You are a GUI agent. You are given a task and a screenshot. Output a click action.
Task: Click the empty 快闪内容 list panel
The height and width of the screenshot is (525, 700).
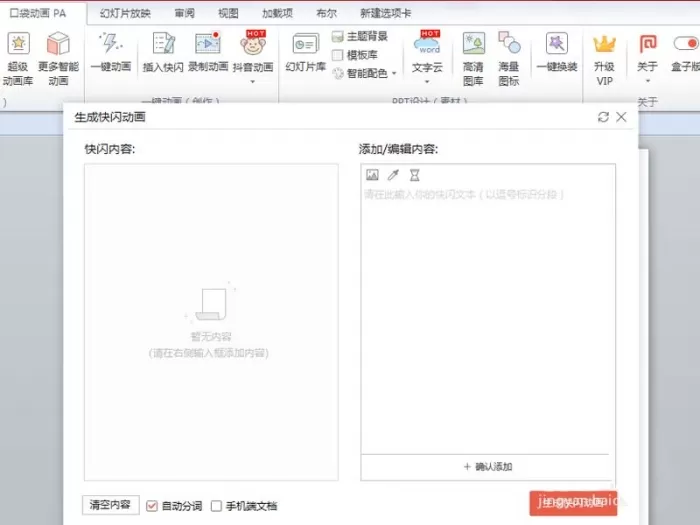click(211, 322)
